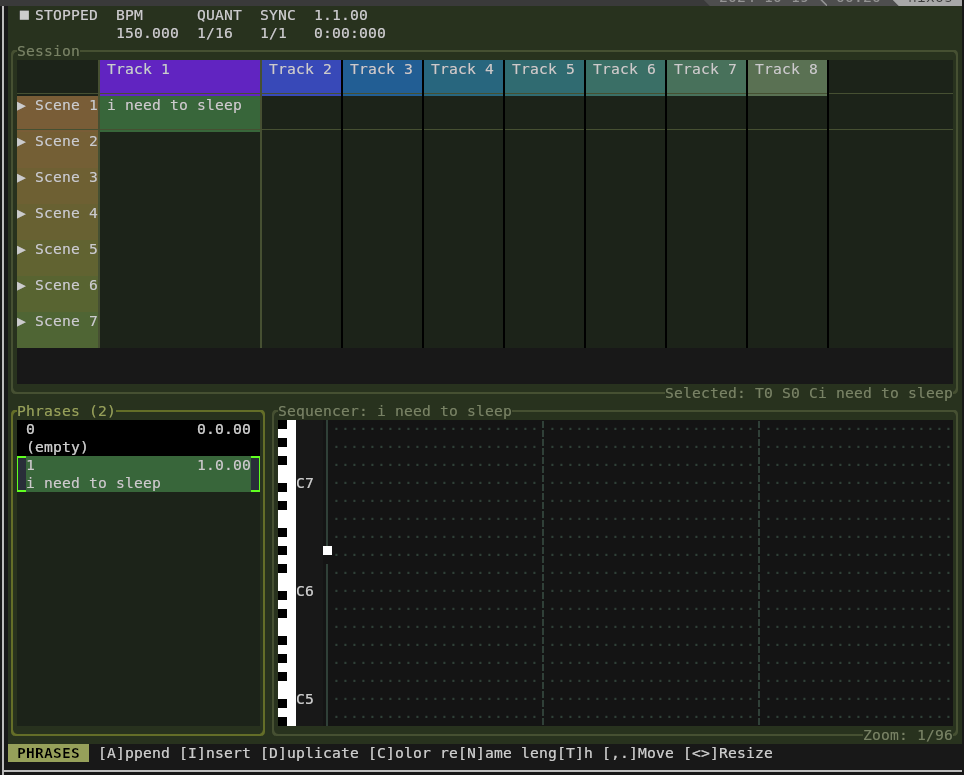Select the Scene 7 label
The height and width of the screenshot is (775, 964).
[66, 321]
